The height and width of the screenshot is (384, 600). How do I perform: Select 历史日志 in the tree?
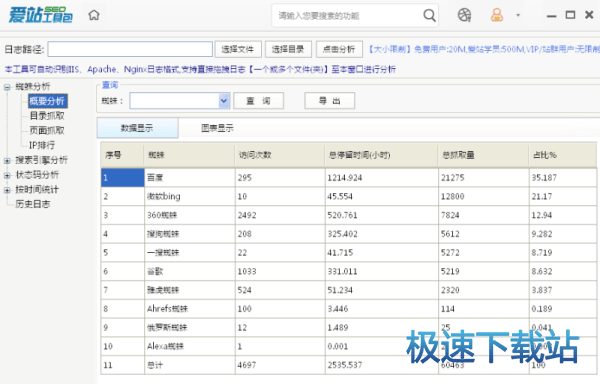click(x=33, y=204)
